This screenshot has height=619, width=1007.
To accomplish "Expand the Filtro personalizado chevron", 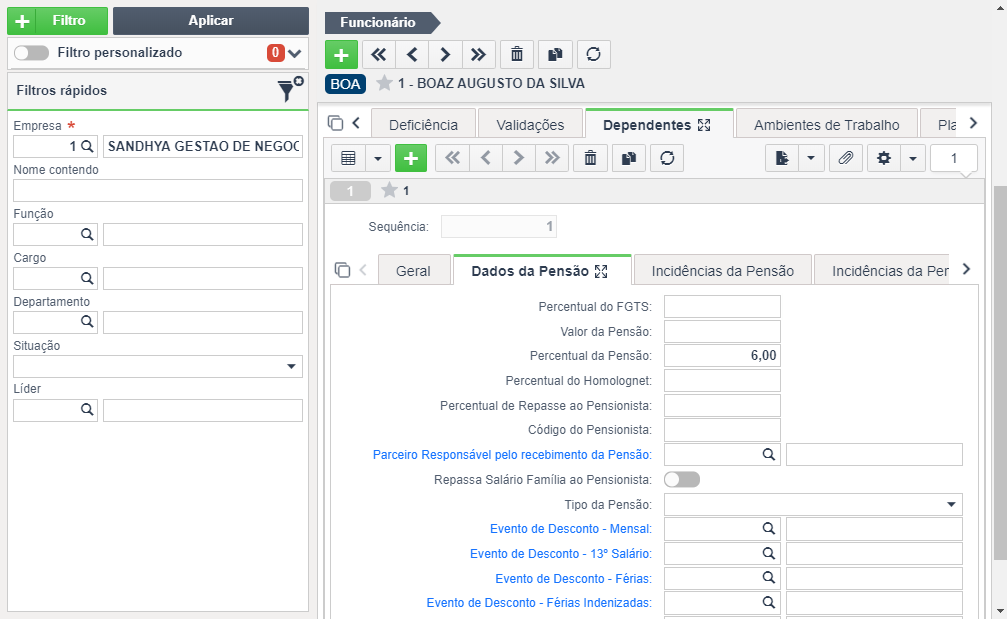I will pyautogui.click(x=295, y=53).
